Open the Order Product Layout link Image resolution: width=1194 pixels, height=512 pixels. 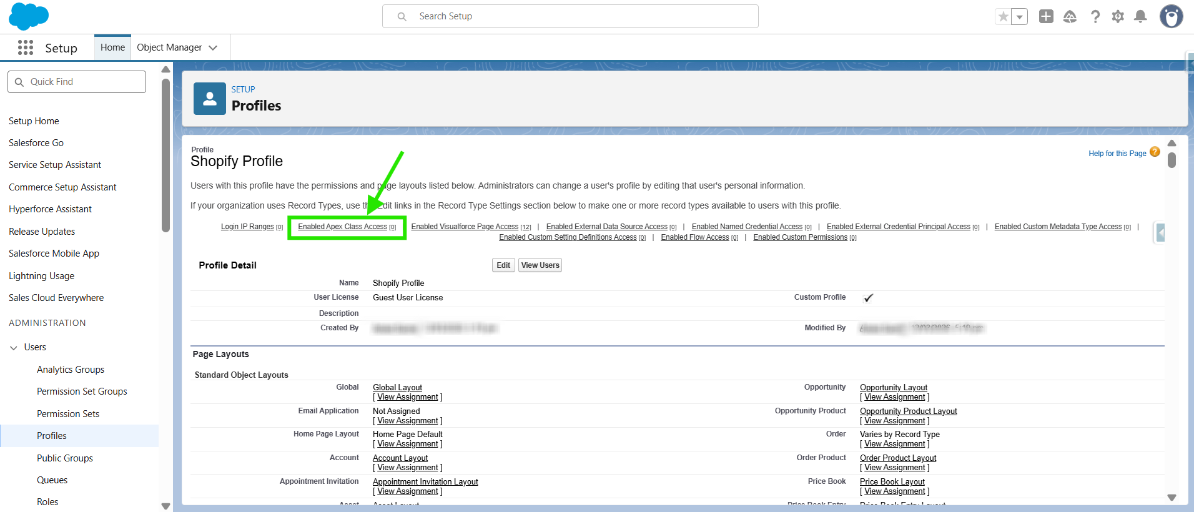click(x=898, y=458)
